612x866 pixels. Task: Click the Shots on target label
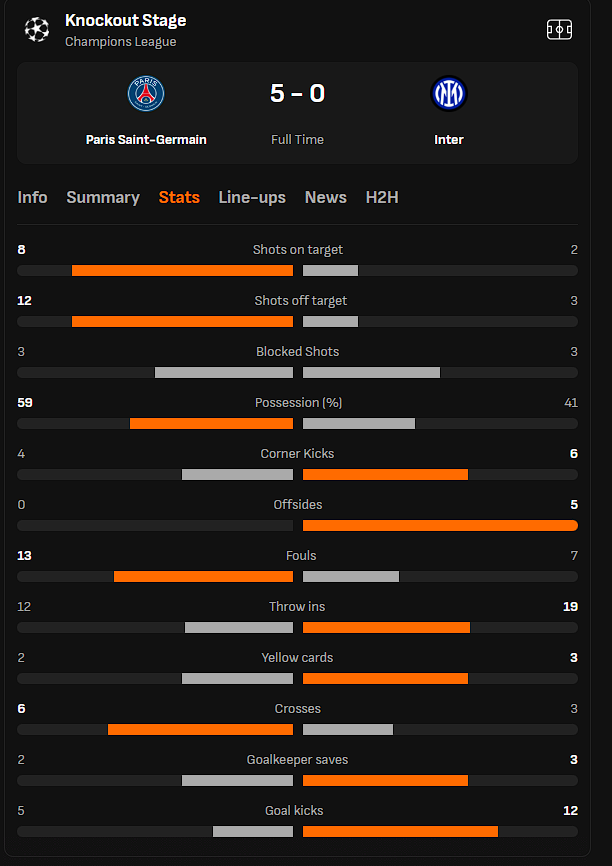coord(298,250)
